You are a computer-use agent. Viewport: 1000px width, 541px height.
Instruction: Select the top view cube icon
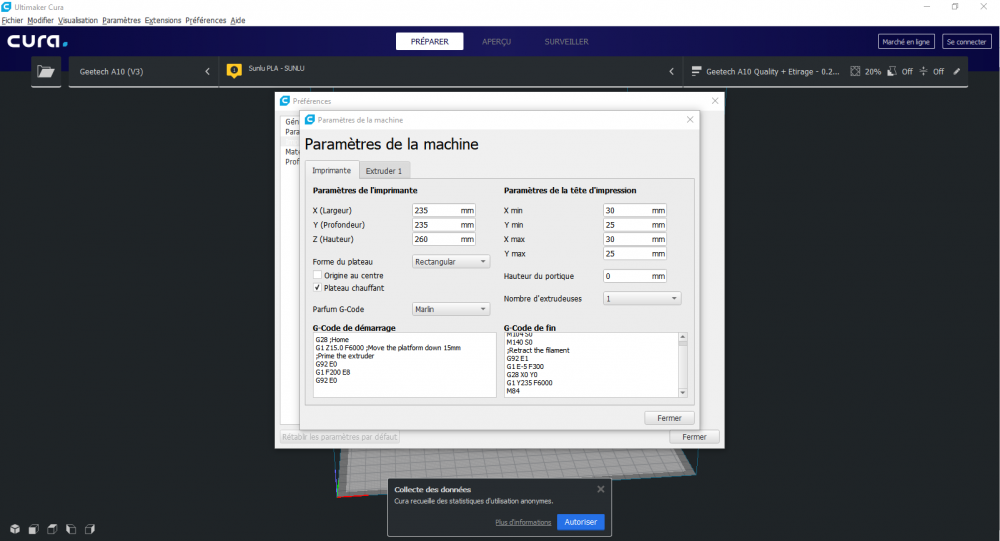click(52, 529)
